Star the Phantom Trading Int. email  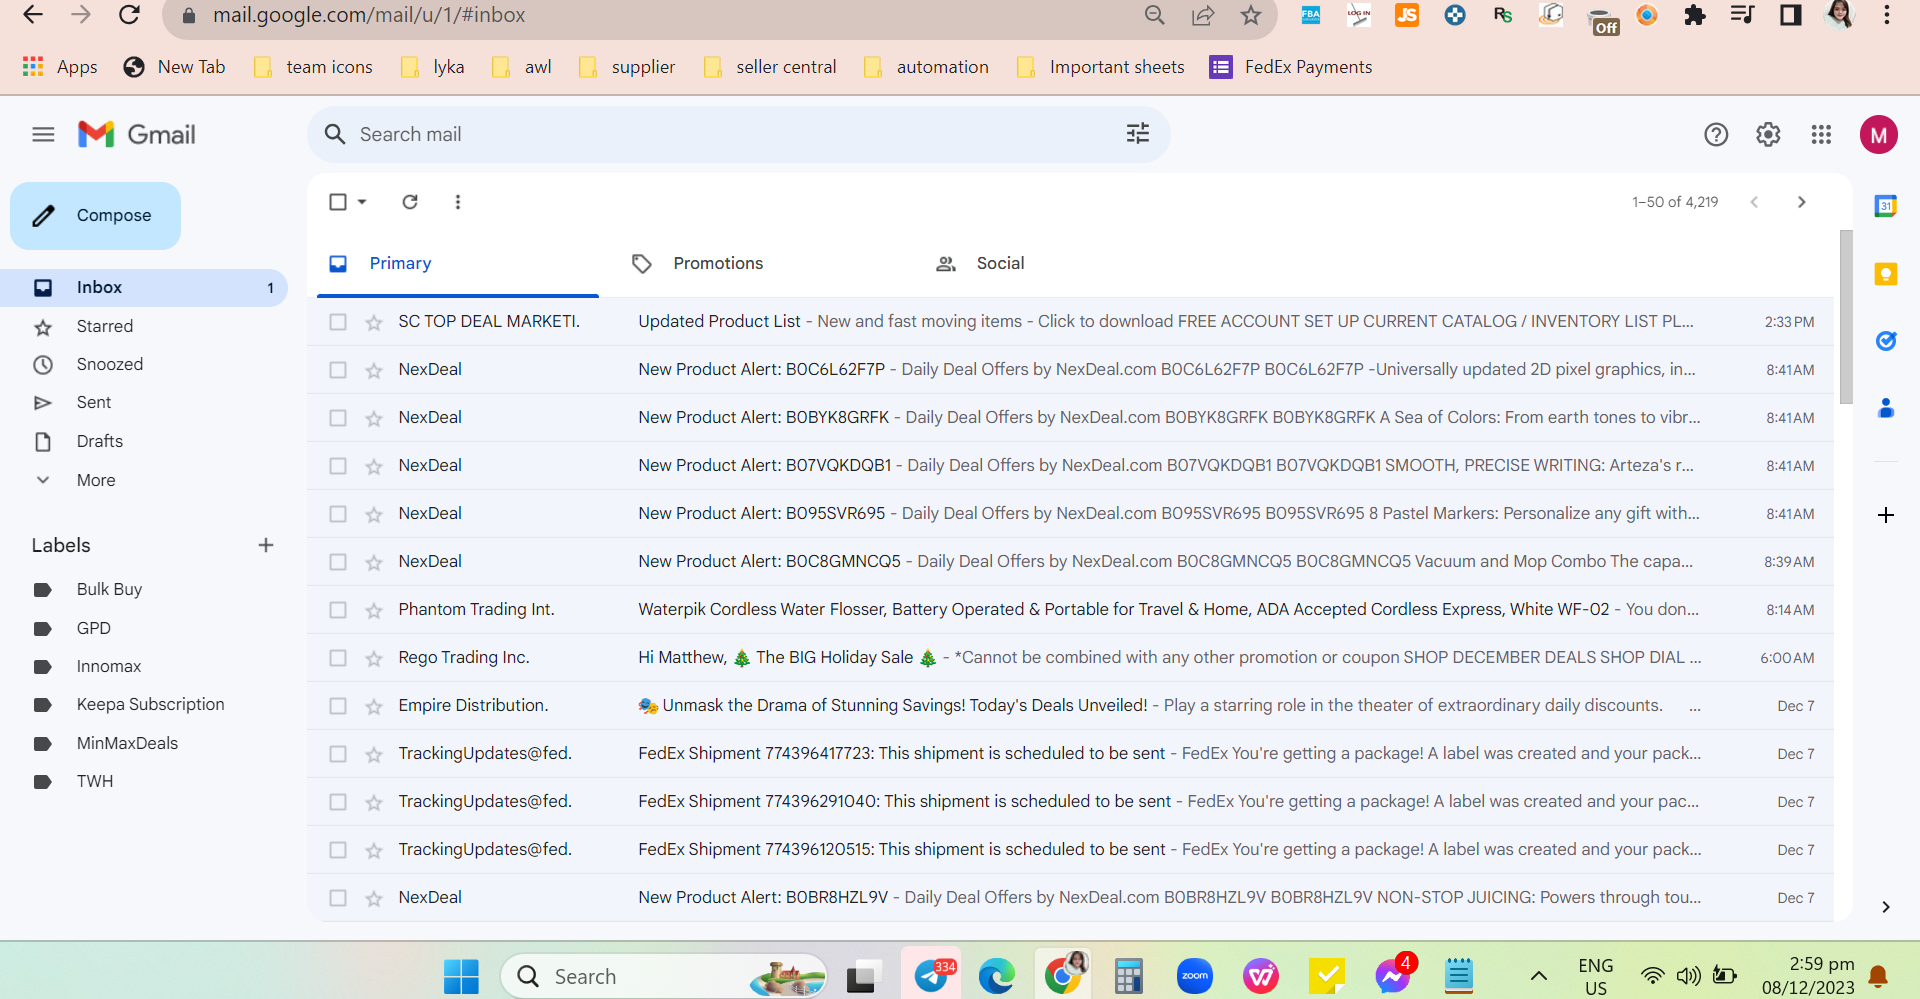[374, 610]
